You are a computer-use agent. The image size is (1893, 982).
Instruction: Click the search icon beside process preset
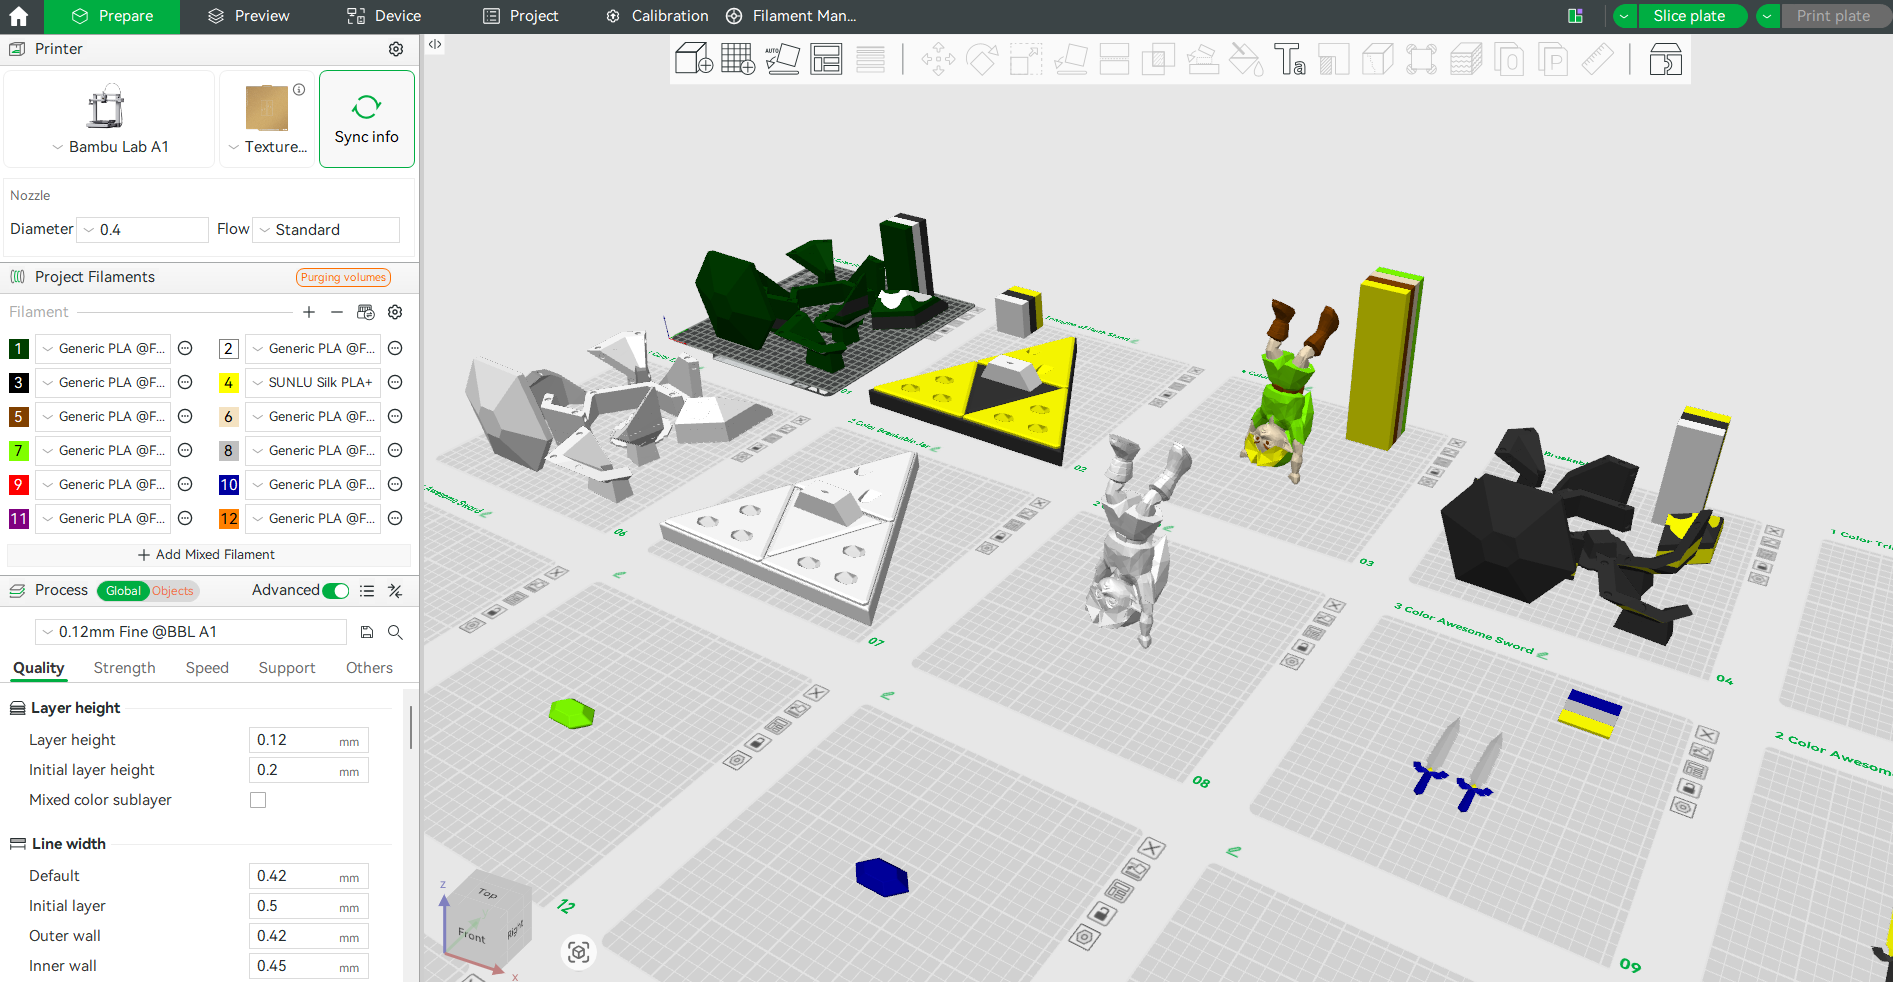coord(395,632)
